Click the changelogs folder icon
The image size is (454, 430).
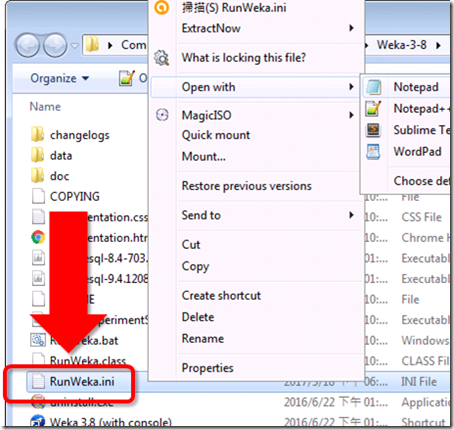tap(38, 135)
